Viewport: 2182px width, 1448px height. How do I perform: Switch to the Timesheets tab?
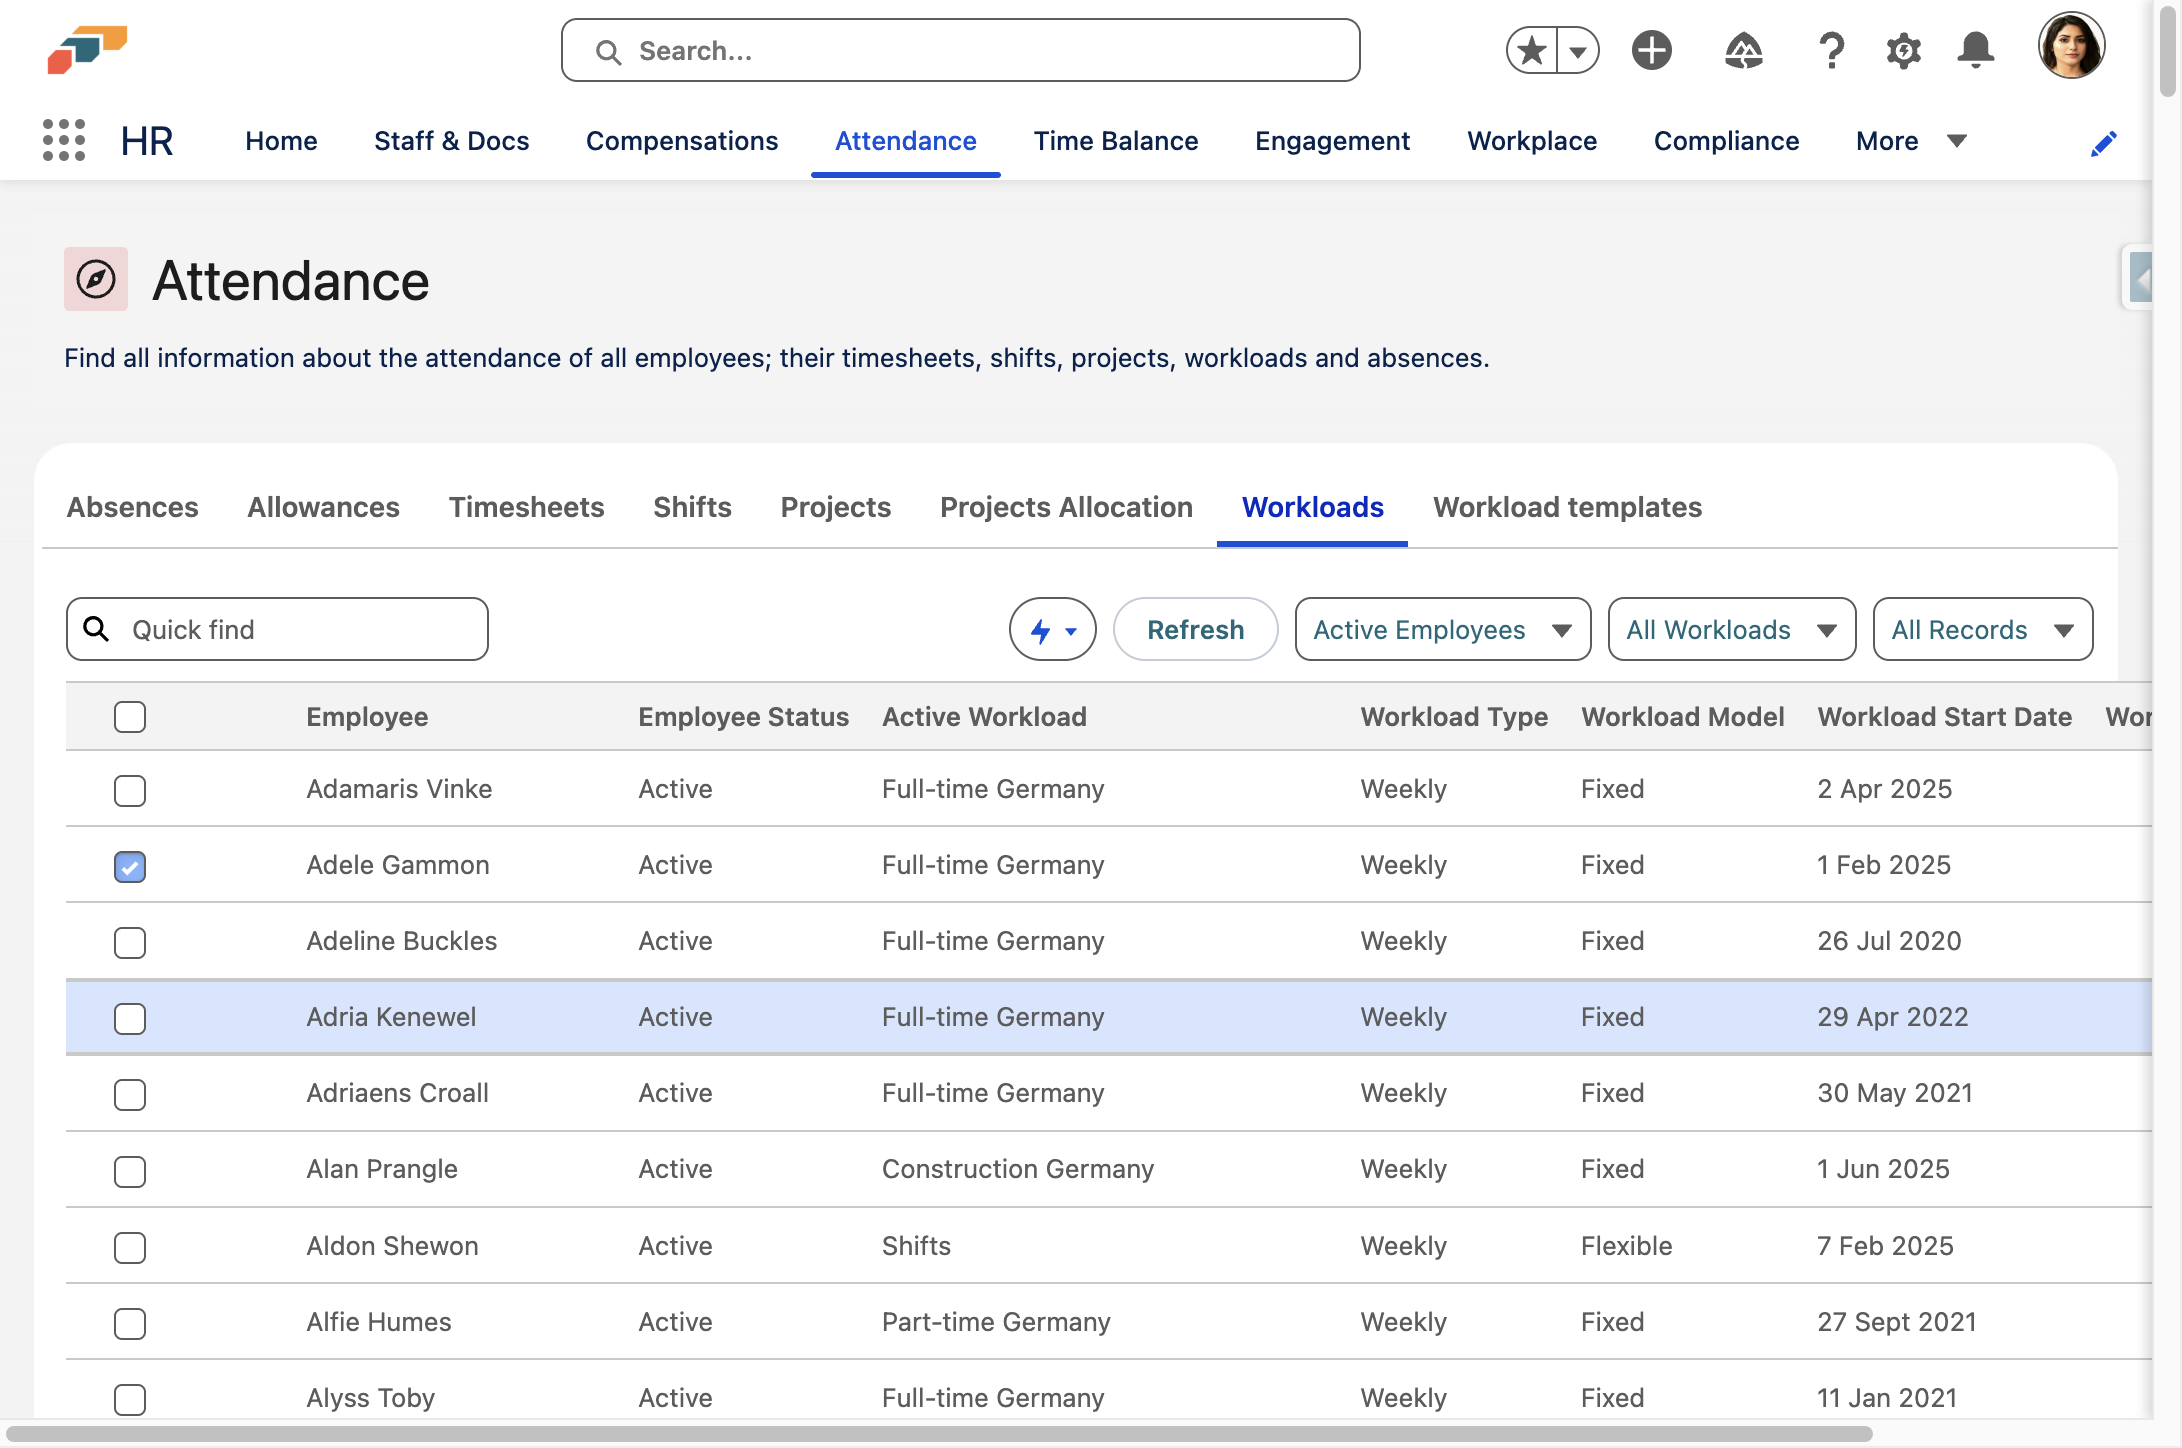[526, 507]
